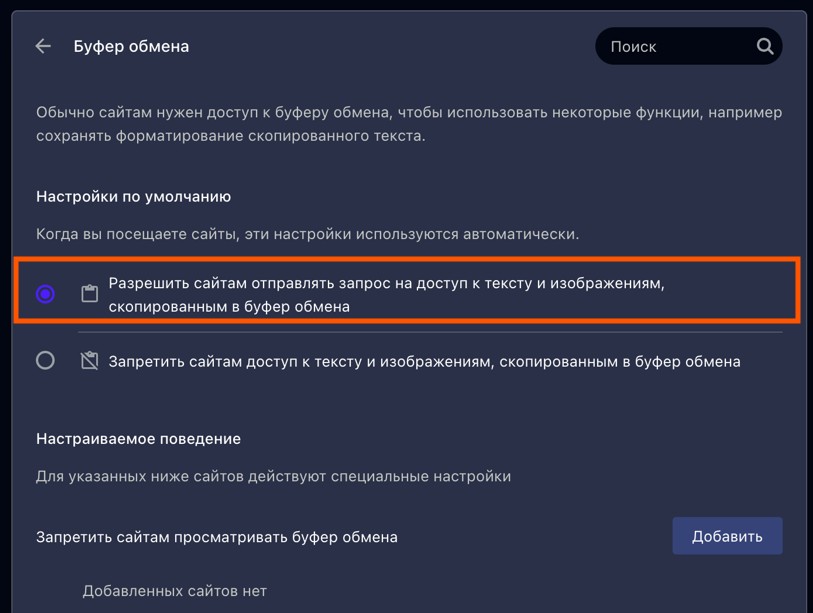The height and width of the screenshot is (613, 813).
Task: Click the Запретить сайтам доступ к тексту label
Action: (424, 361)
